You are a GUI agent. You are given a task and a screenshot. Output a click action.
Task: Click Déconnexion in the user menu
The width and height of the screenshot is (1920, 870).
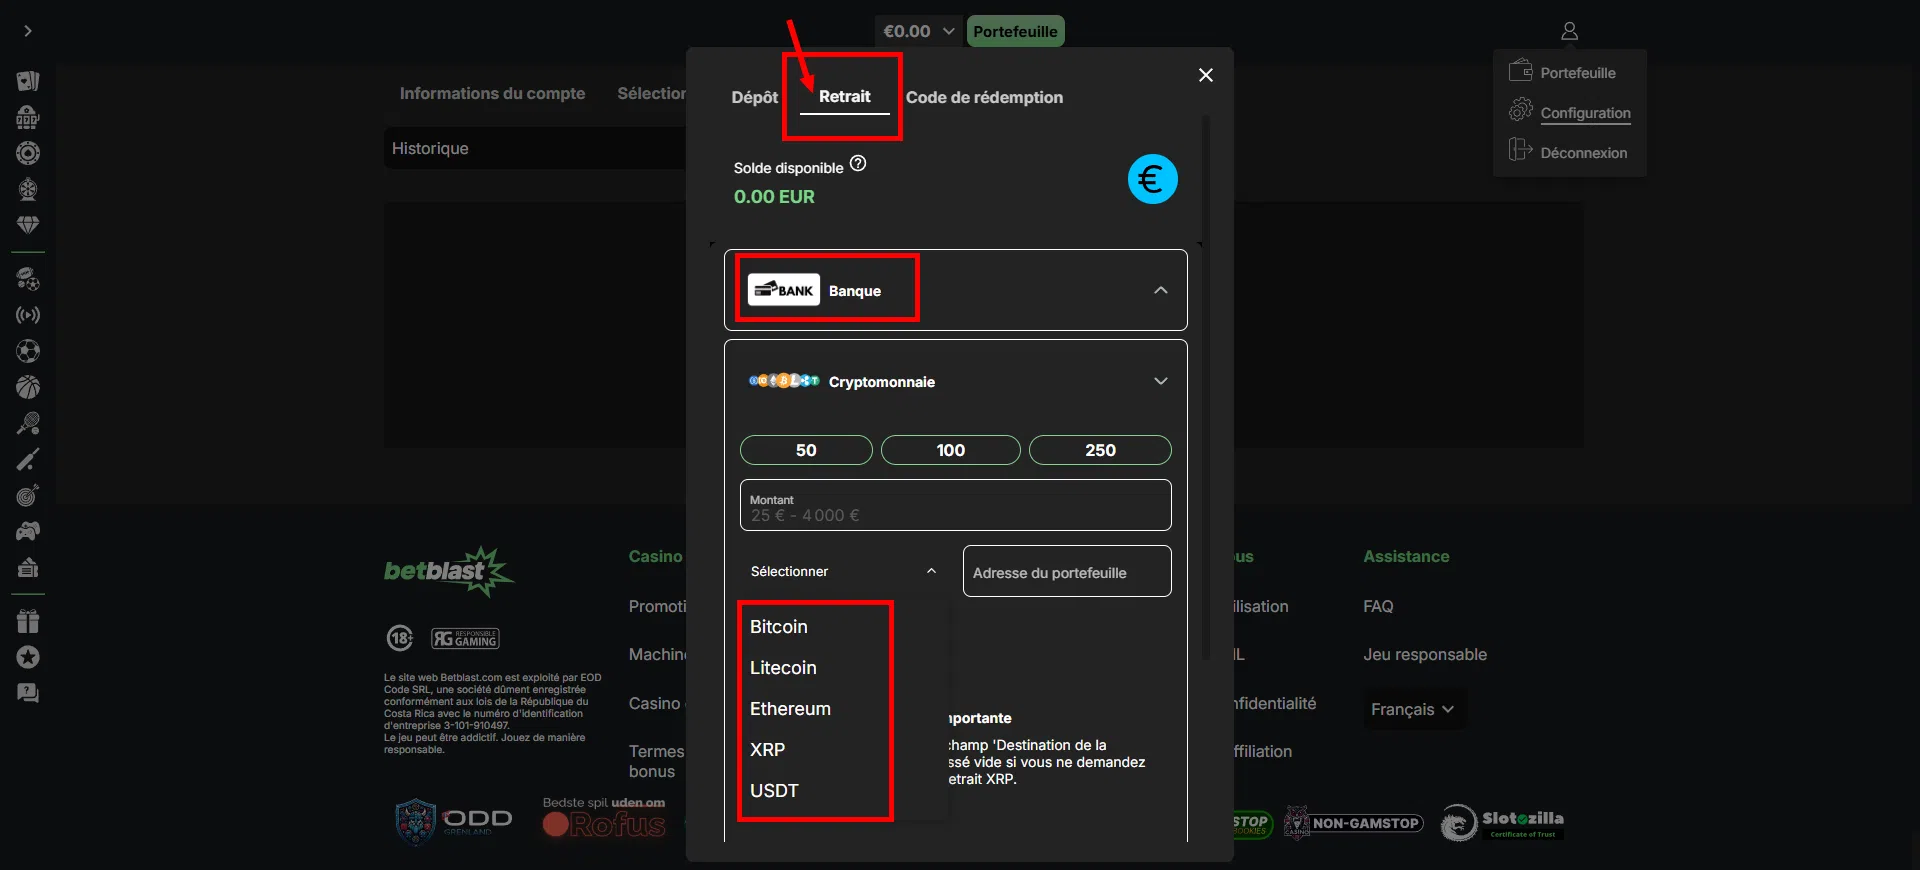(x=1583, y=153)
